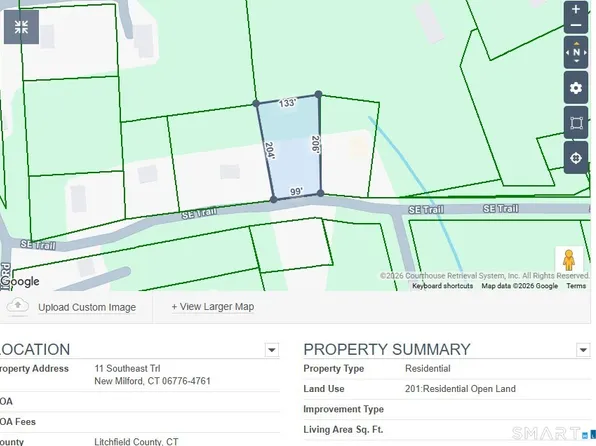Viewport: 596px width, 446px height.
Task: Open Keyboard shortcuts on the map
Action: [442, 286]
